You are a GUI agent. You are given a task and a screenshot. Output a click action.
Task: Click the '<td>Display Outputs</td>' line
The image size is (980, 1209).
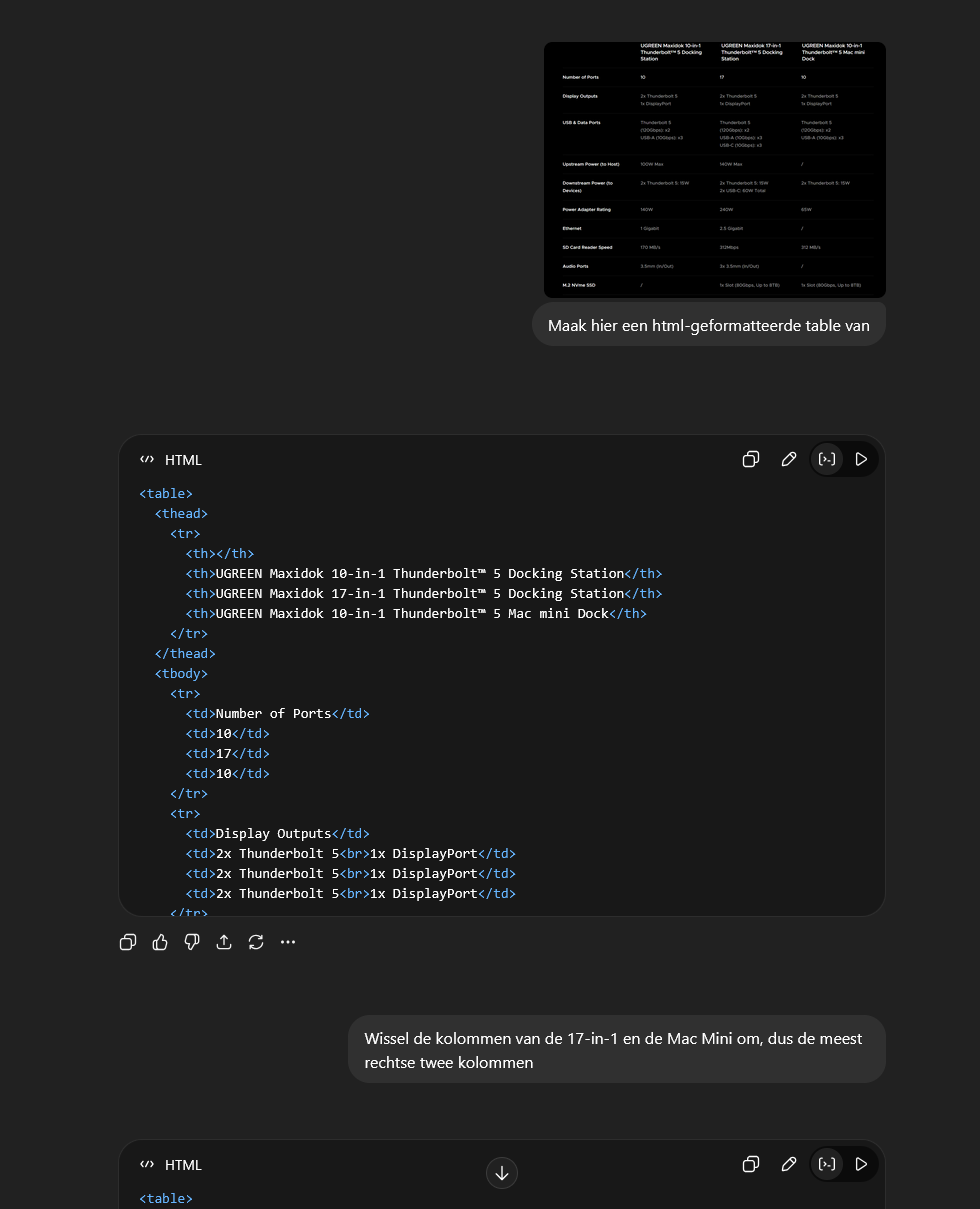[278, 833]
